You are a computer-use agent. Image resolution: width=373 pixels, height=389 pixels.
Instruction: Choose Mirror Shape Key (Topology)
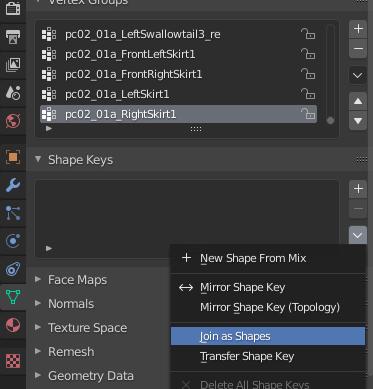point(268,307)
